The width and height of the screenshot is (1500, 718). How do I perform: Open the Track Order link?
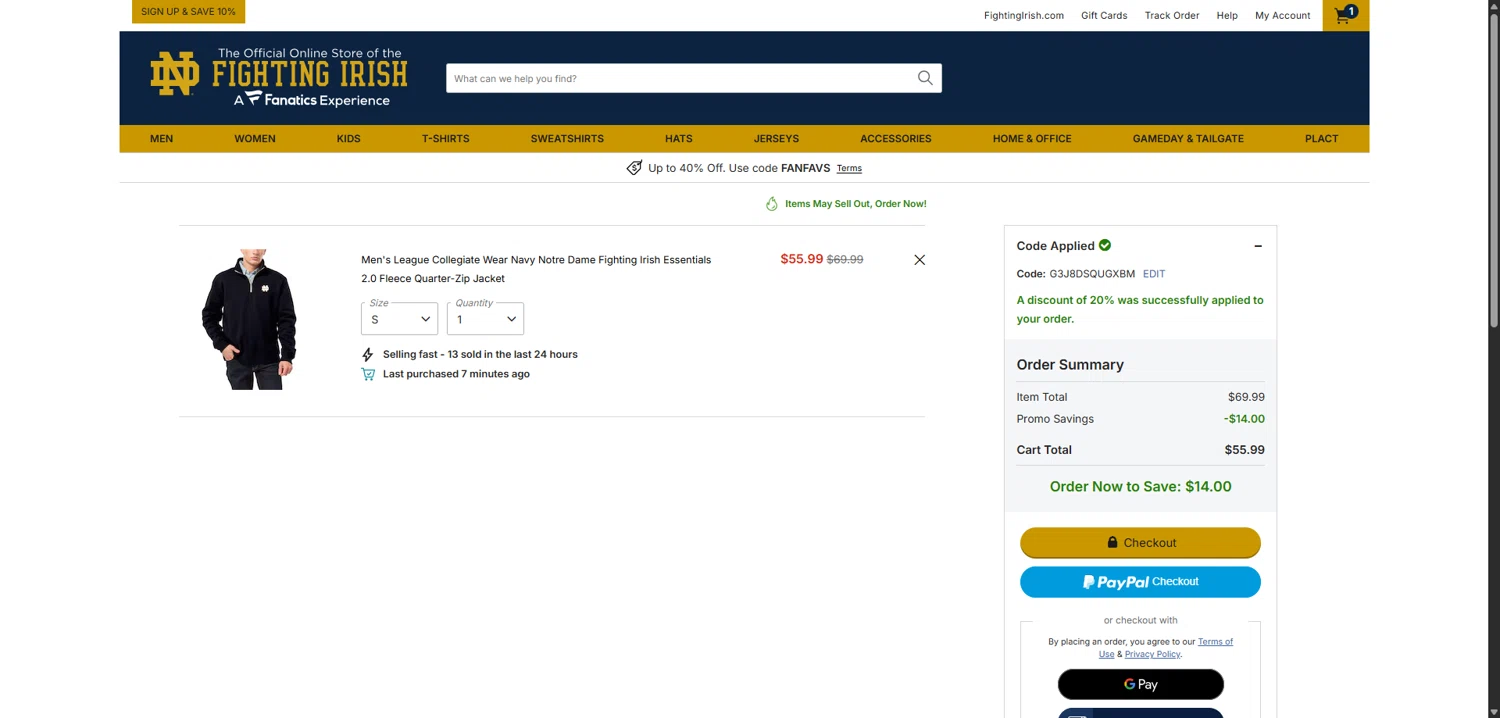[1172, 16]
